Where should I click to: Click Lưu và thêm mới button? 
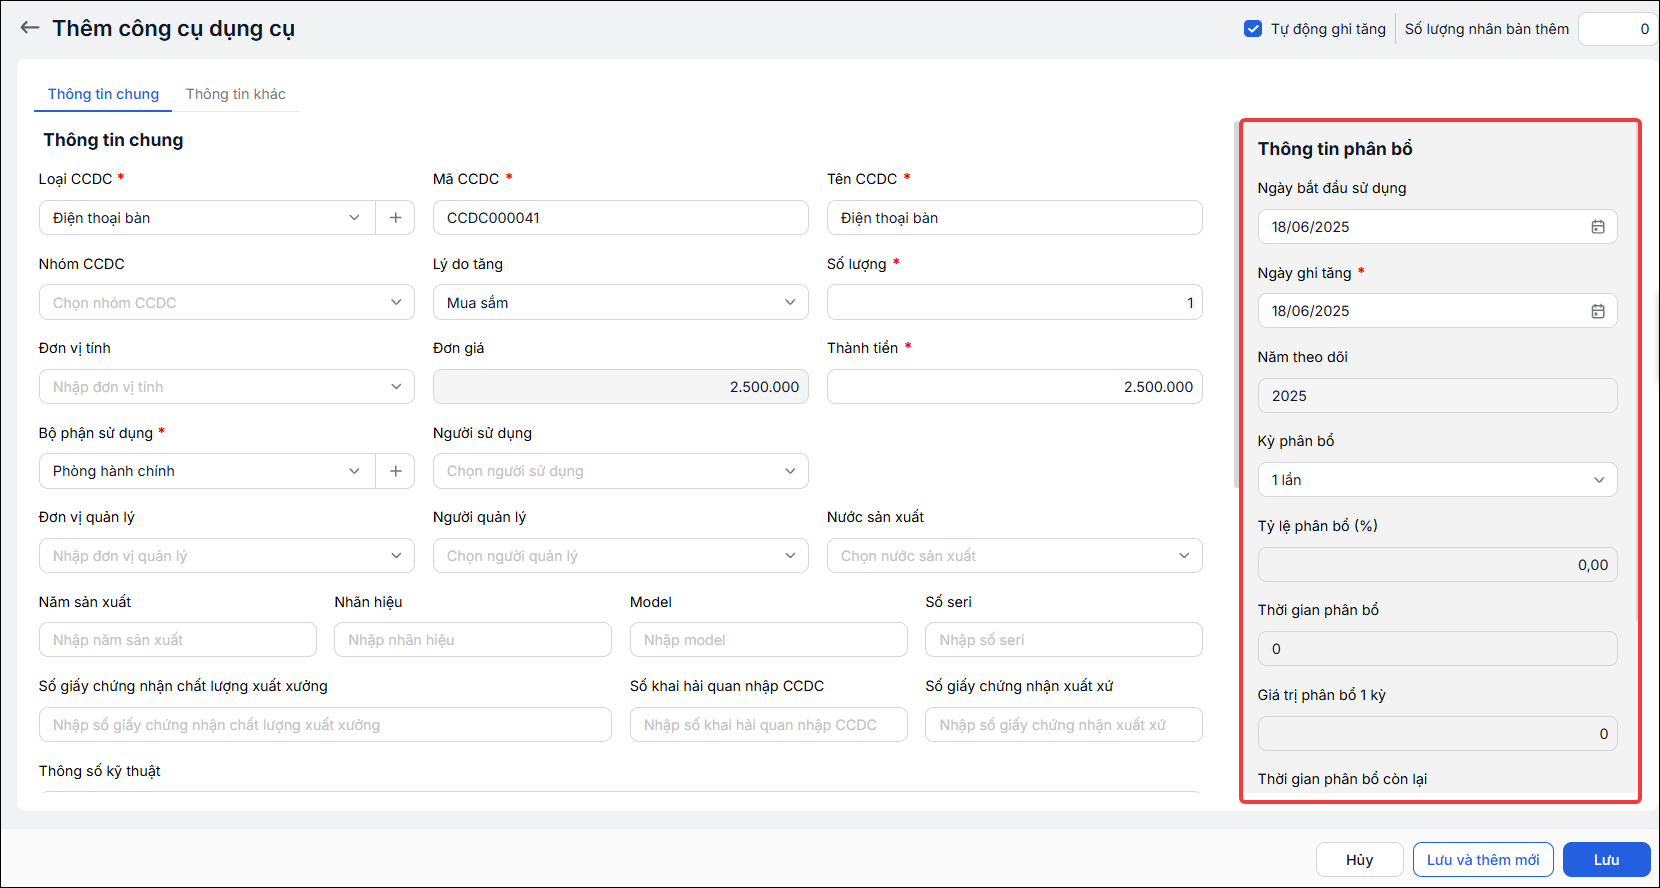tap(1483, 860)
